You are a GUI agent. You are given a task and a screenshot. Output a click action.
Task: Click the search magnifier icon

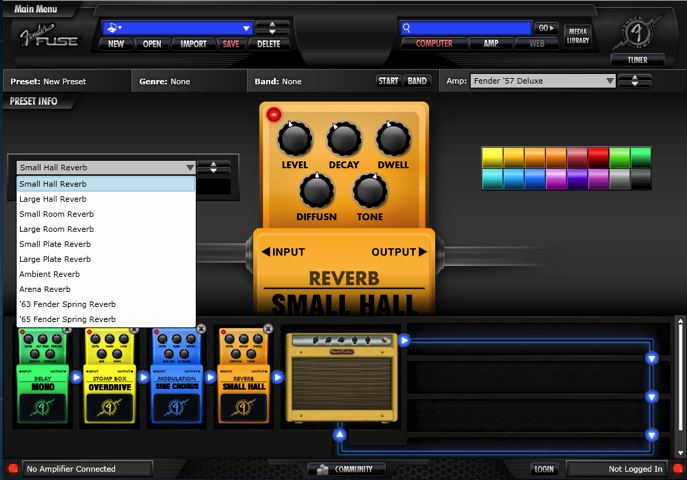(406, 28)
